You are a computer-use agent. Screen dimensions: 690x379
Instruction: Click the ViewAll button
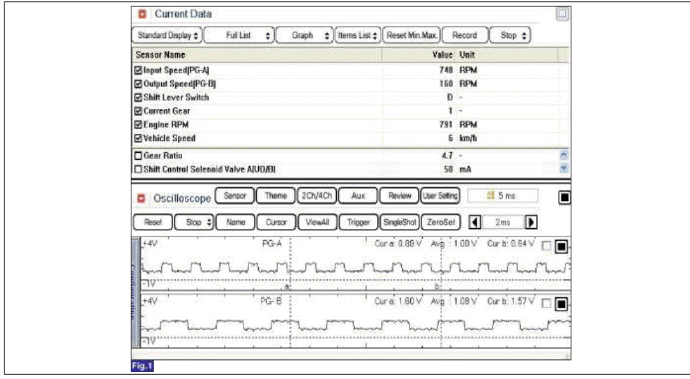click(x=317, y=222)
